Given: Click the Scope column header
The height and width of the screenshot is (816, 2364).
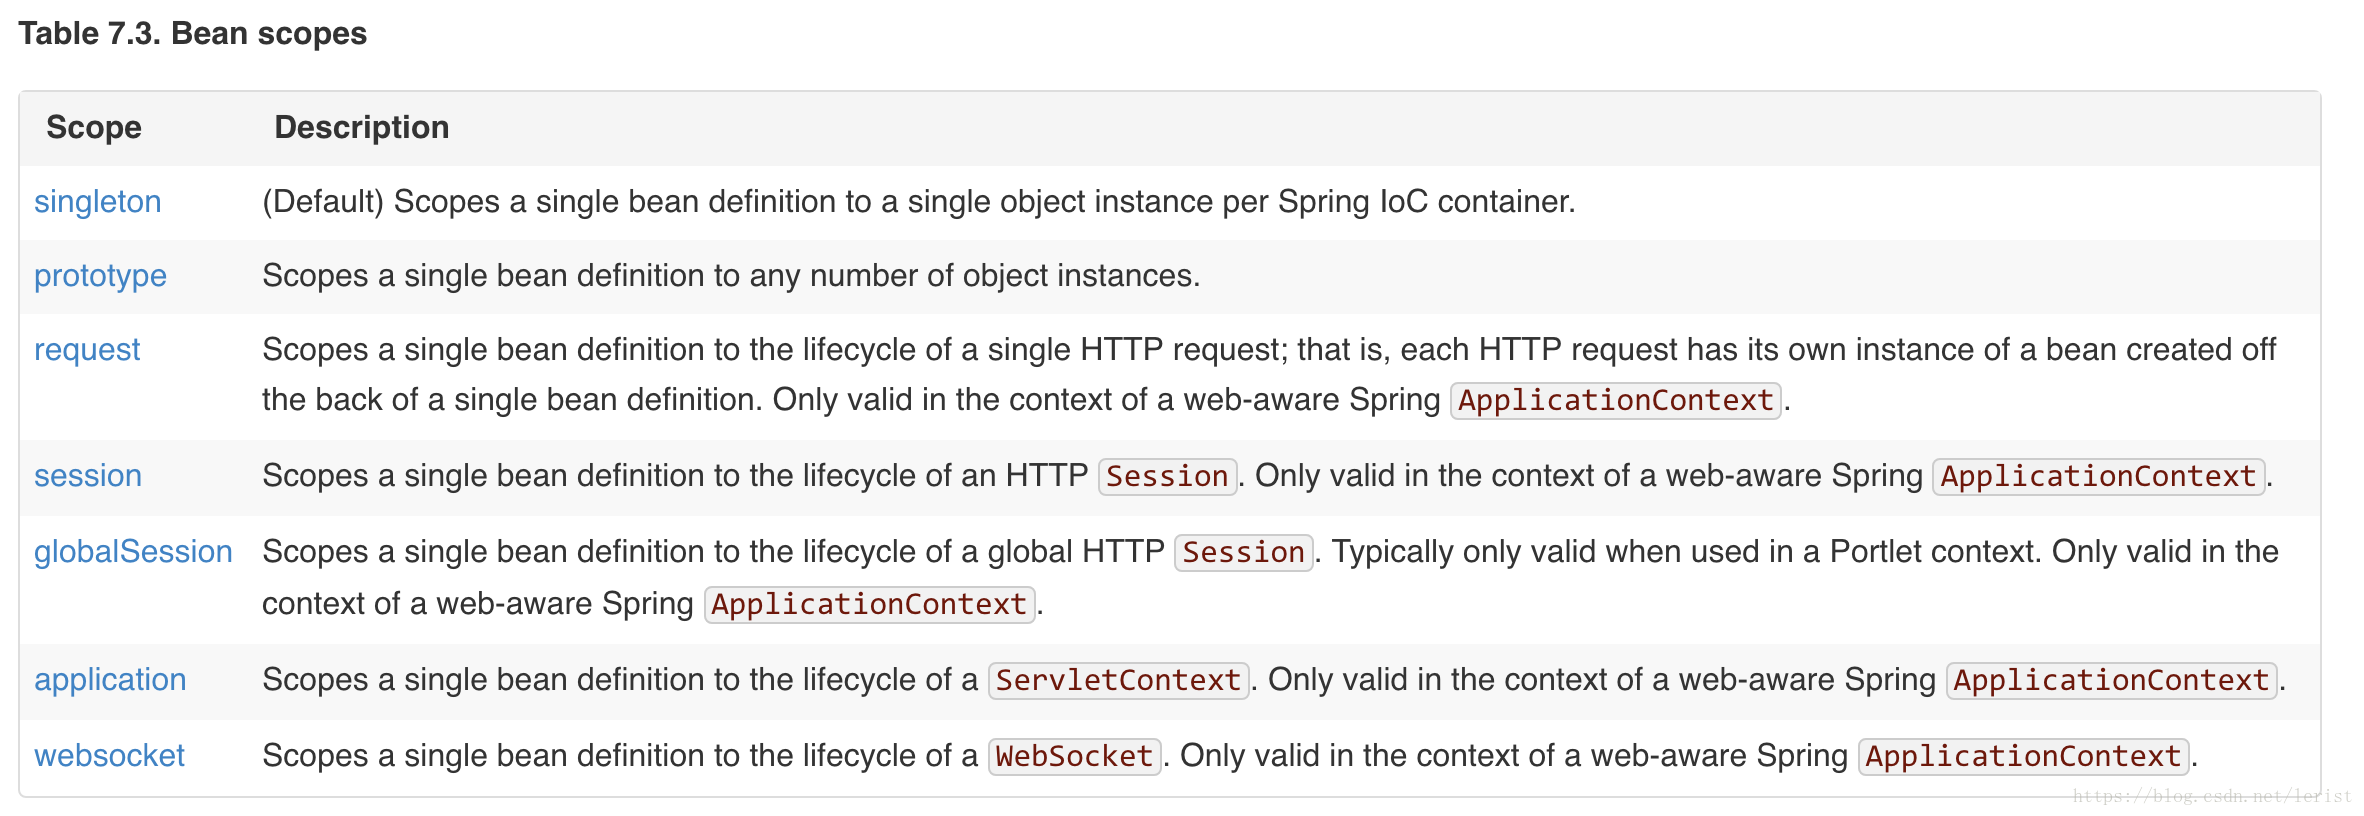Looking at the screenshot, I should point(94,127).
